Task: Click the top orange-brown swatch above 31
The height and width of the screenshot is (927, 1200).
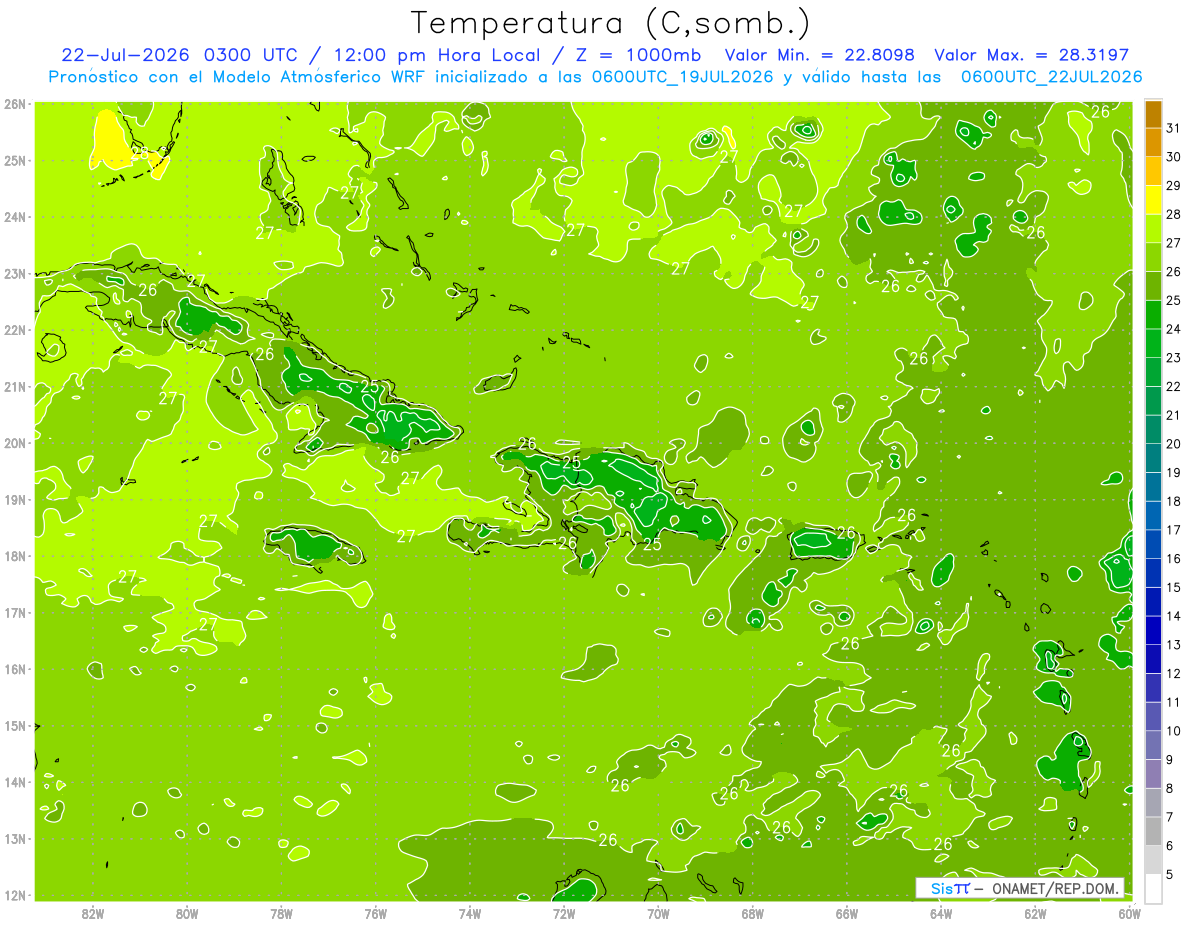Action: (x=1153, y=114)
